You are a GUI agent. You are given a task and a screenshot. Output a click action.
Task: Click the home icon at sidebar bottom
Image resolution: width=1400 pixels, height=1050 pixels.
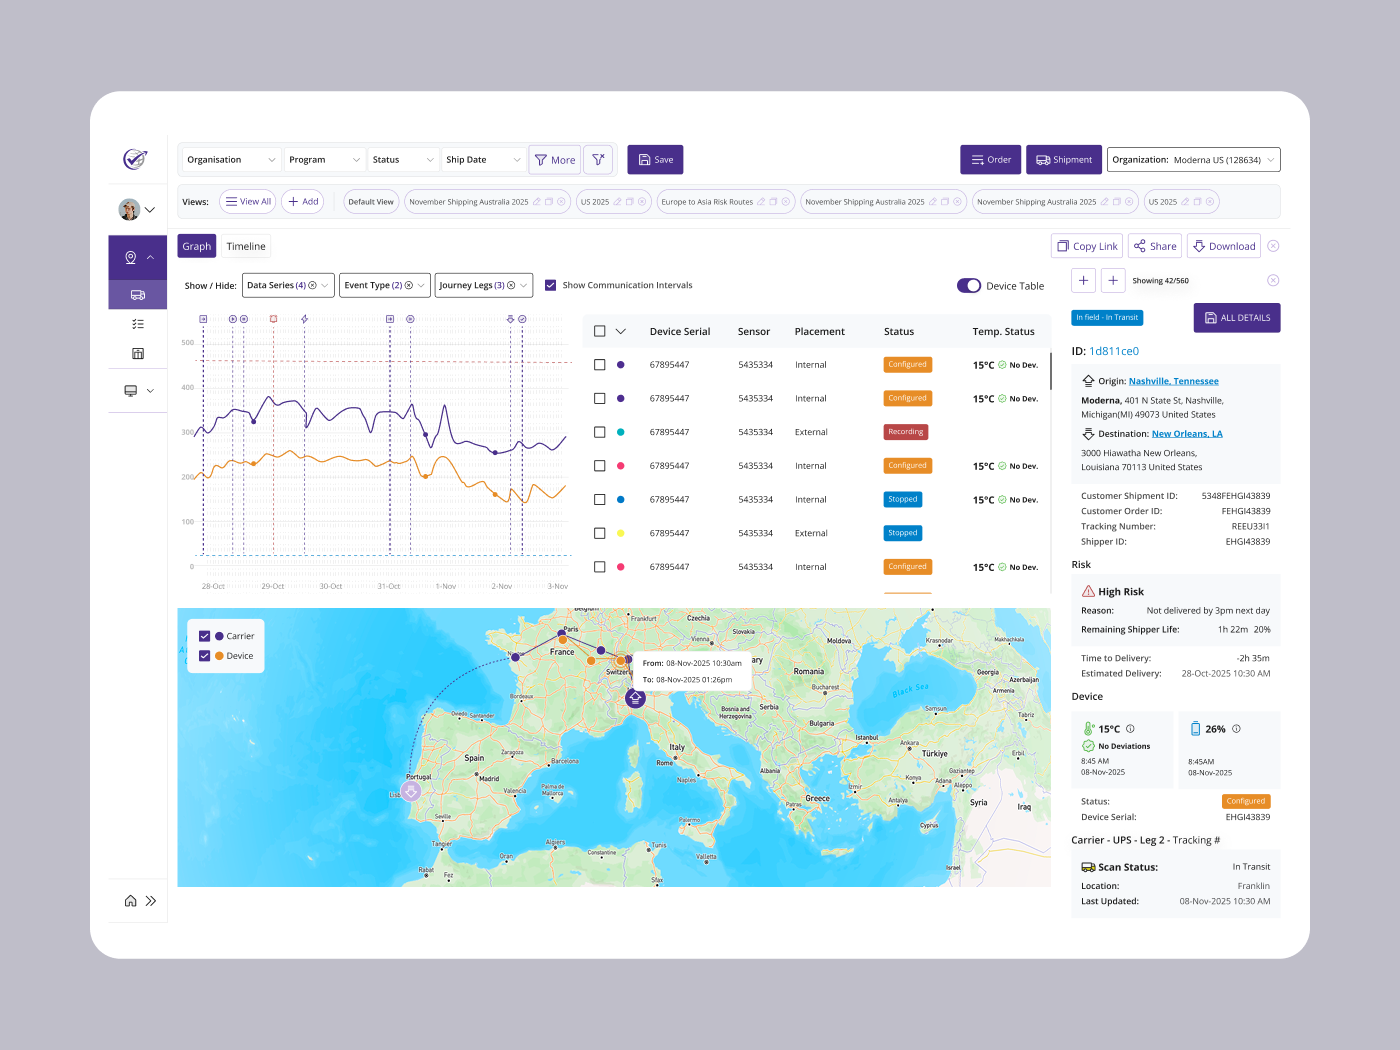pos(130,901)
